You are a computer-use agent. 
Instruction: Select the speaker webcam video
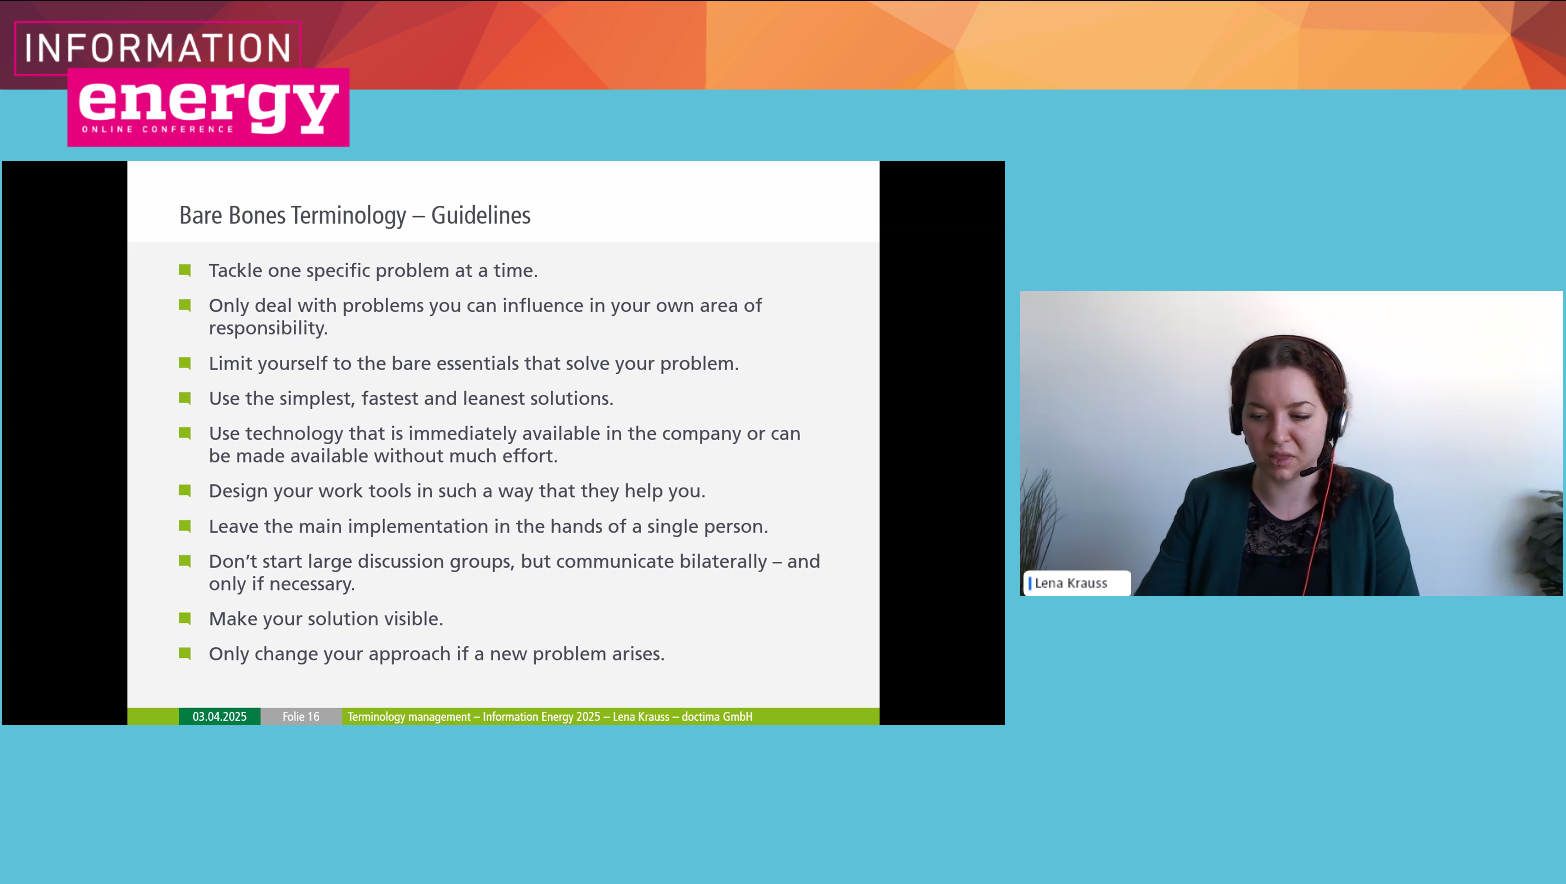coord(1290,443)
